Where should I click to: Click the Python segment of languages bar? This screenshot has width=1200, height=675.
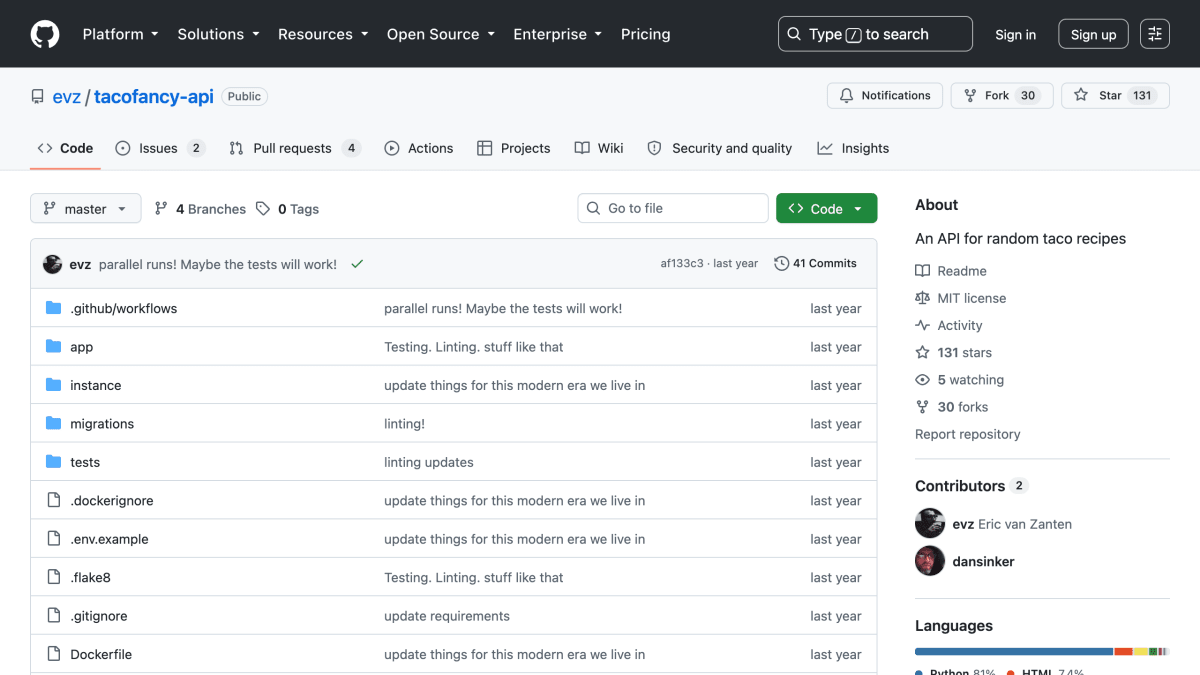point(1014,651)
